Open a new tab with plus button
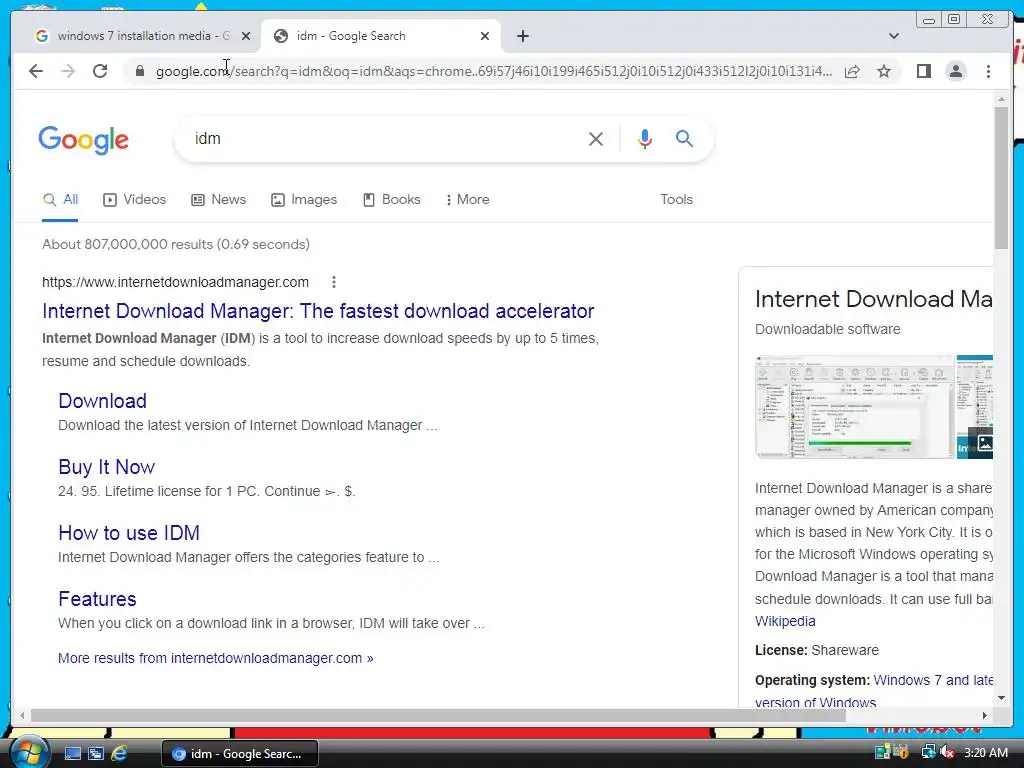The height and width of the screenshot is (768, 1024). coord(522,36)
